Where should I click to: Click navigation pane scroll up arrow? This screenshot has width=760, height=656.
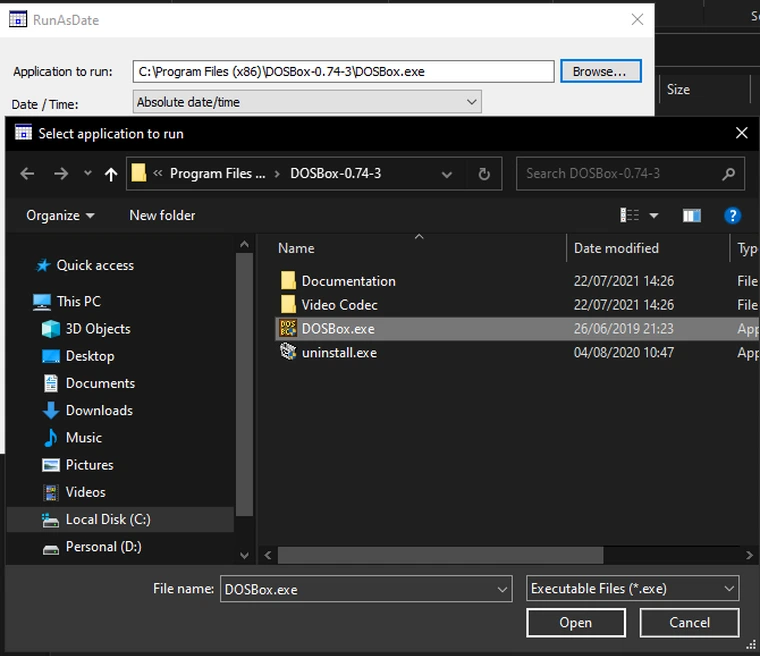[x=244, y=245]
